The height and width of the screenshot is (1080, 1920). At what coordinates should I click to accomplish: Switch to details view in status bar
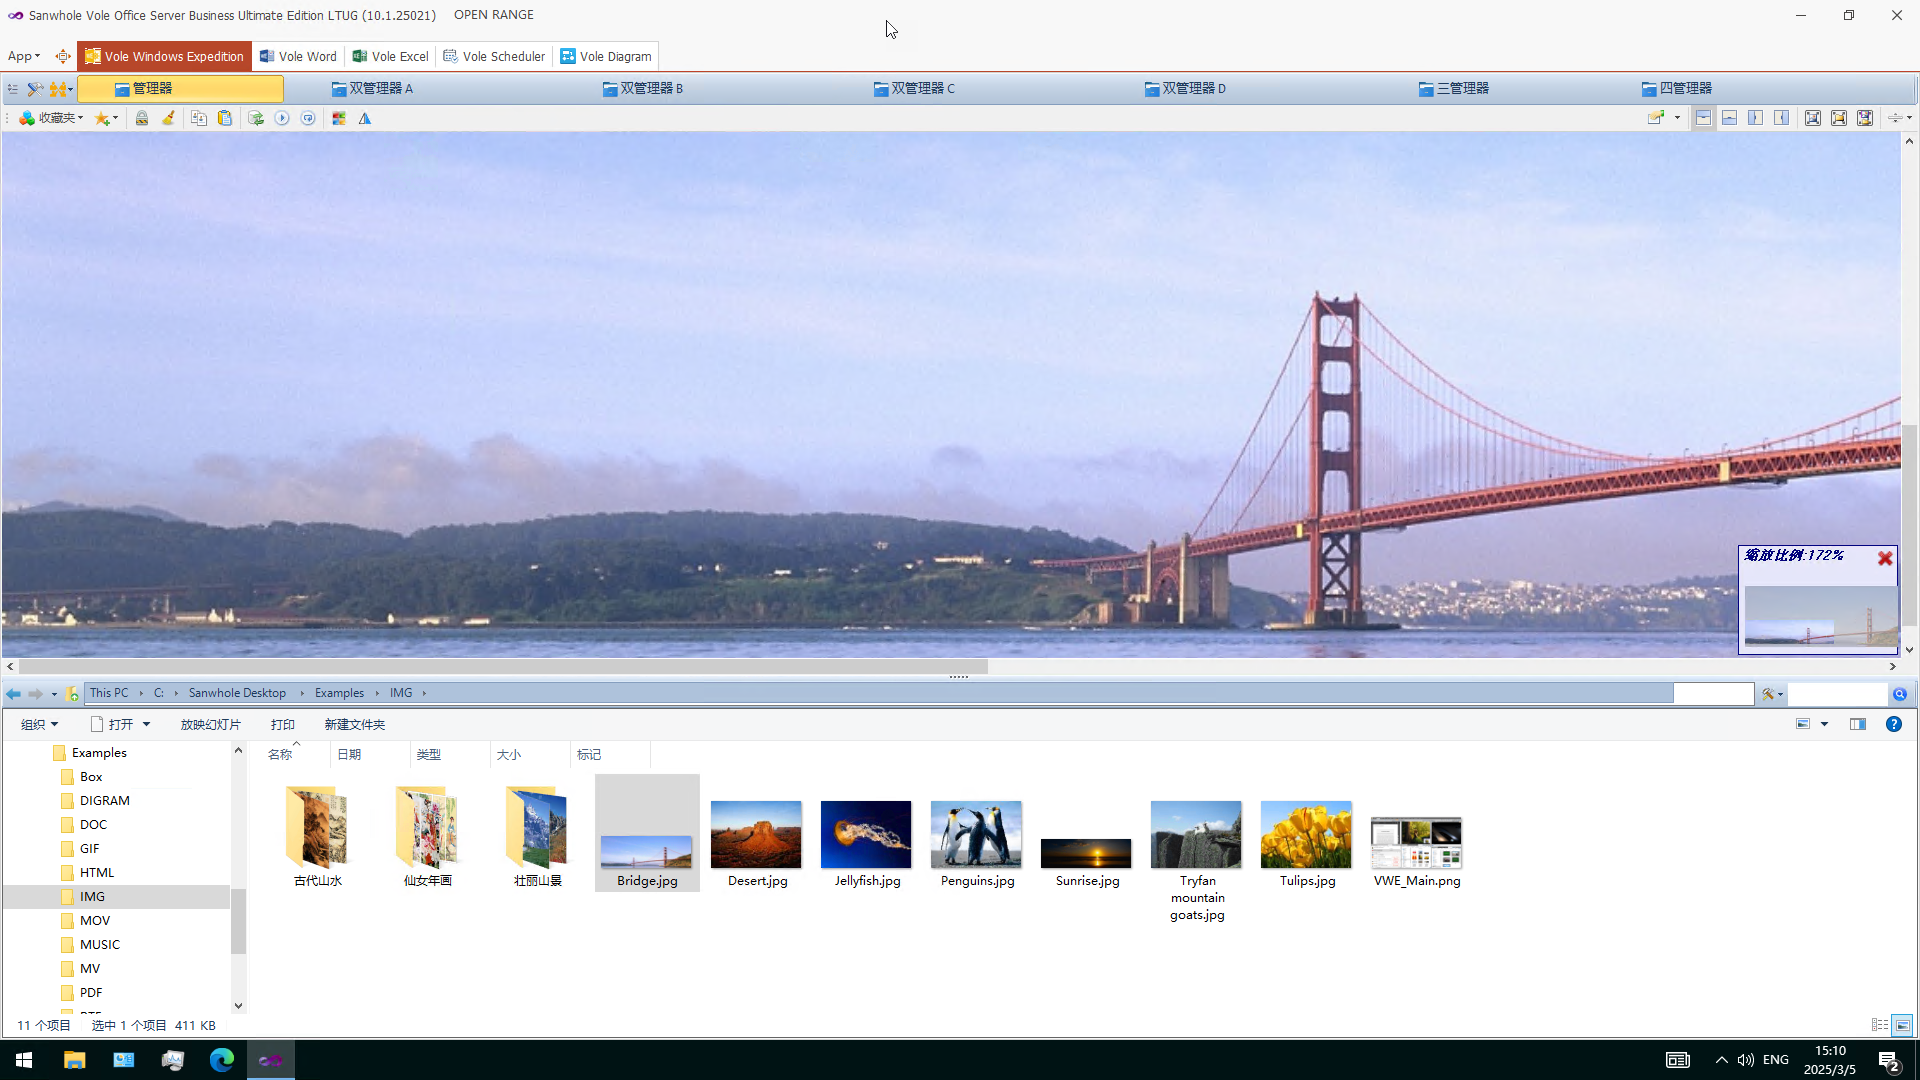[x=1880, y=1025]
